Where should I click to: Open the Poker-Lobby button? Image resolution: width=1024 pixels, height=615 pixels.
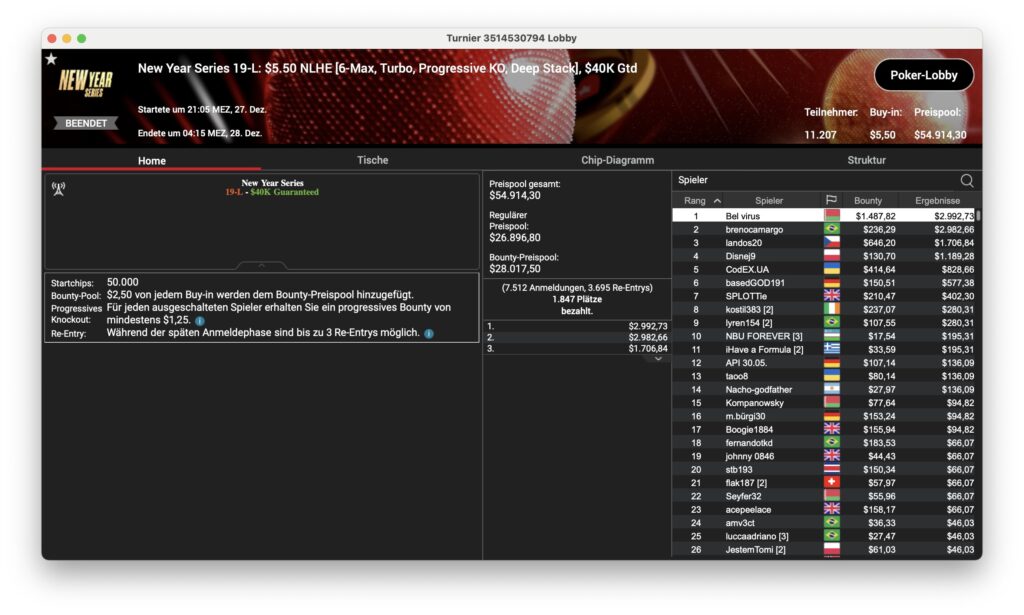tap(923, 75)
